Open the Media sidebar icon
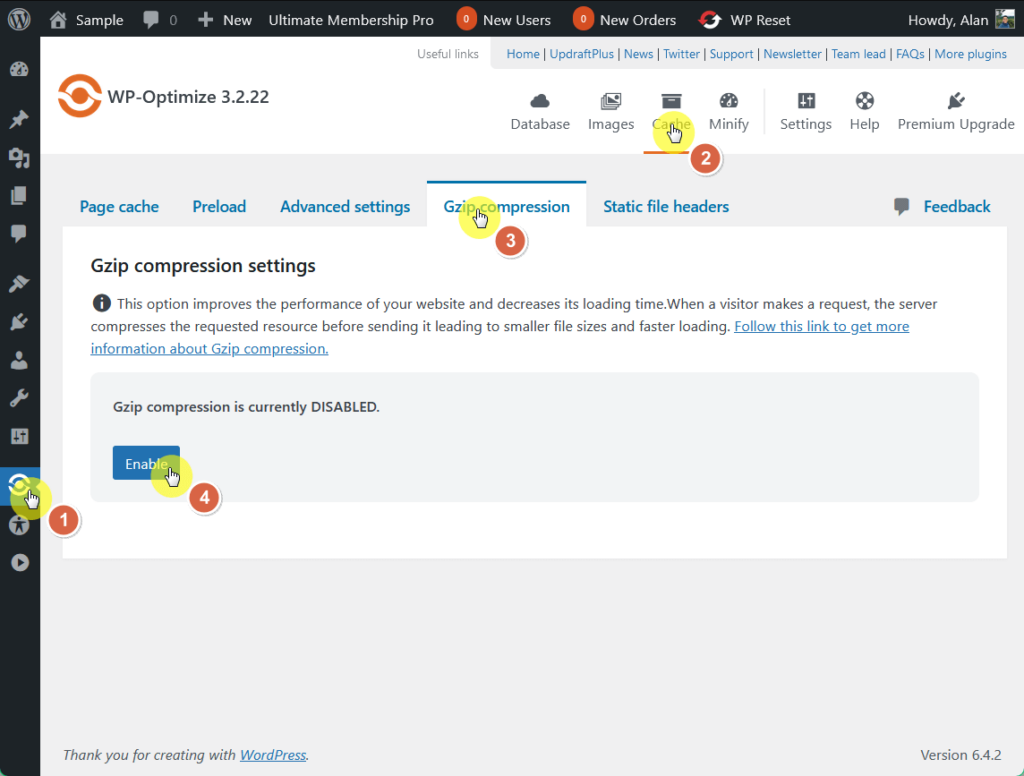 pyautogui.click(x=20, y=157)
